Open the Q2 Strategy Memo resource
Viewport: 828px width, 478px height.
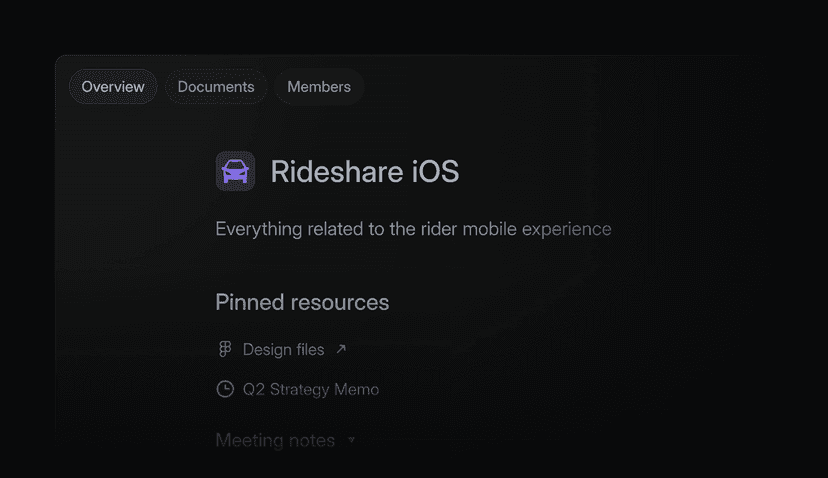[311, 390]
